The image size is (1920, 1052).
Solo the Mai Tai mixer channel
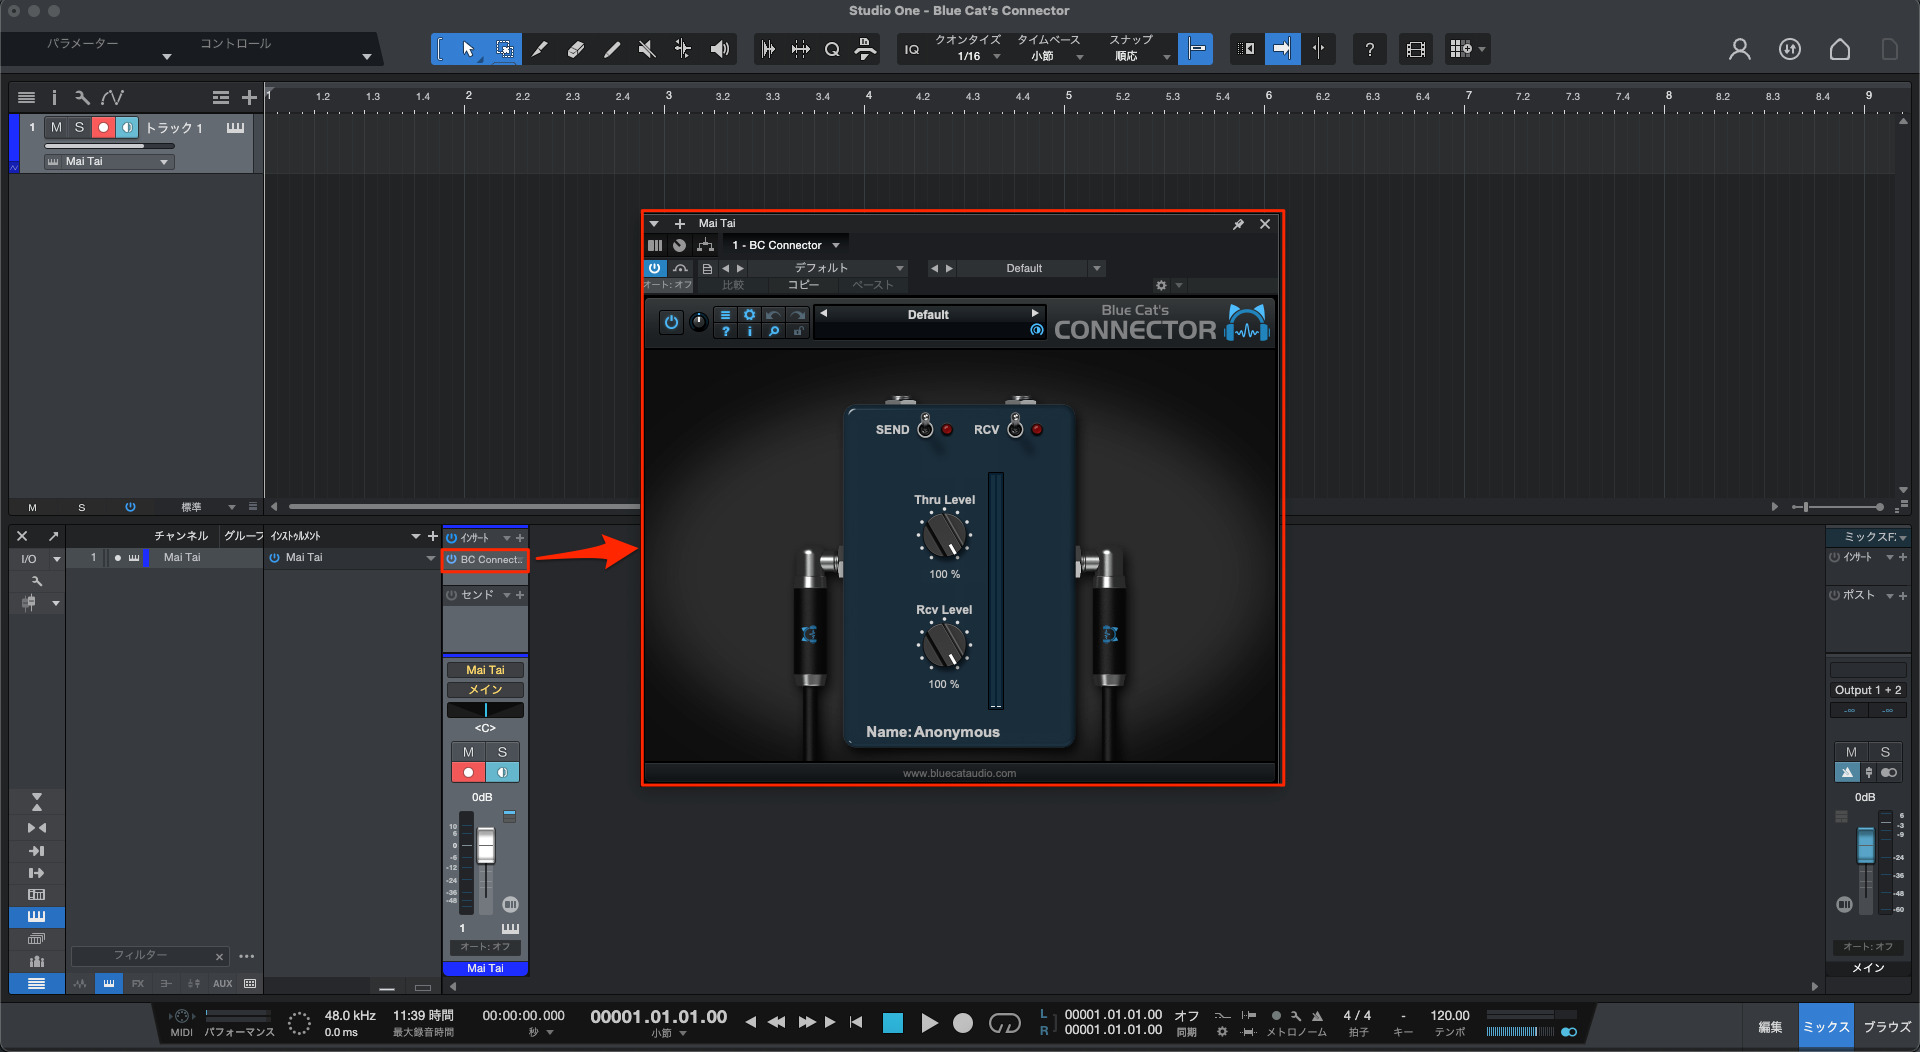502,752
